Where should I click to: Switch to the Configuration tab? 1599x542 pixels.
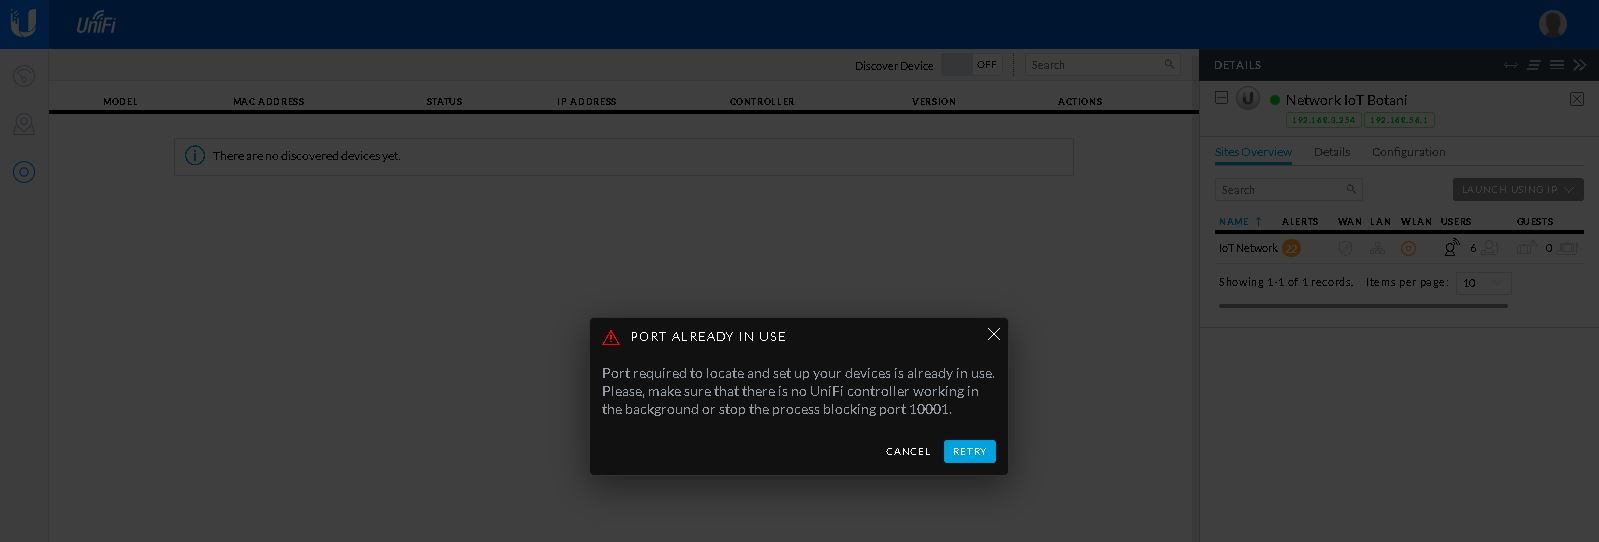click(x=1408, y=152)
